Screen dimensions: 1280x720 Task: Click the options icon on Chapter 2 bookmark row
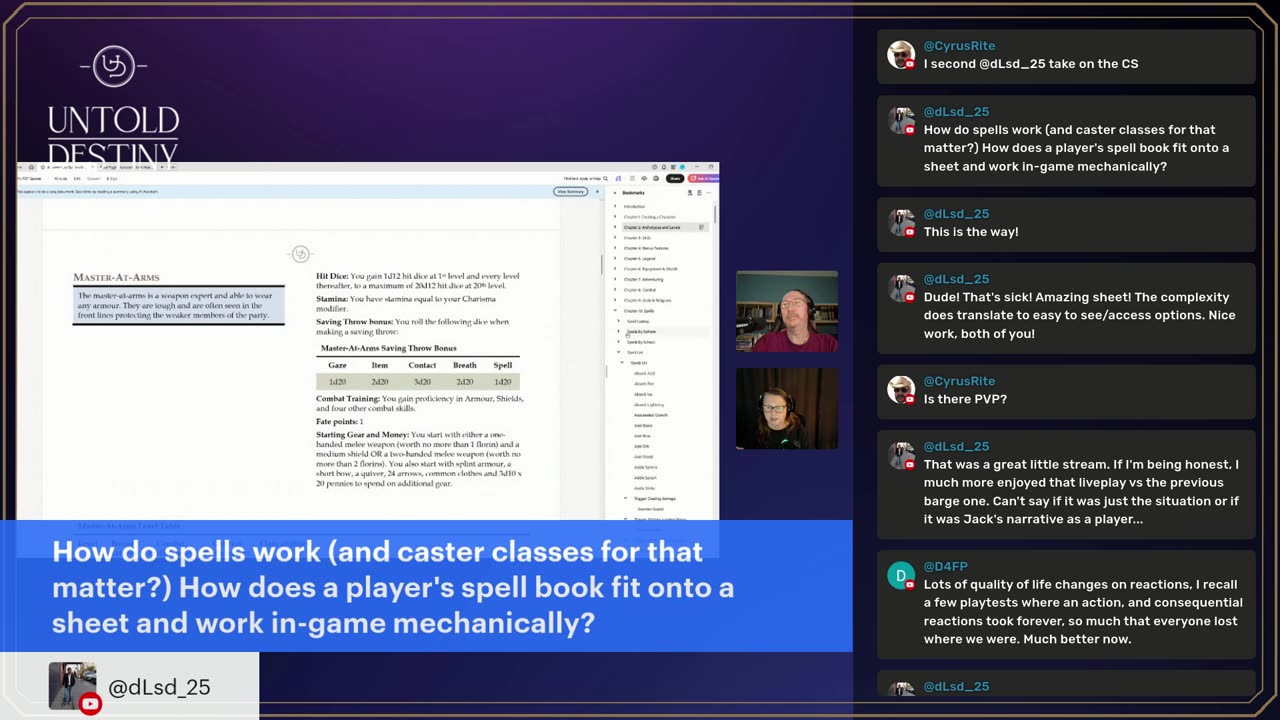point(701,227)
